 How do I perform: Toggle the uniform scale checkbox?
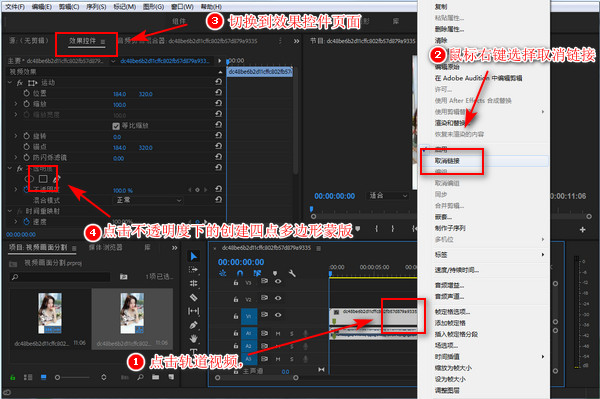coord(116,126)
